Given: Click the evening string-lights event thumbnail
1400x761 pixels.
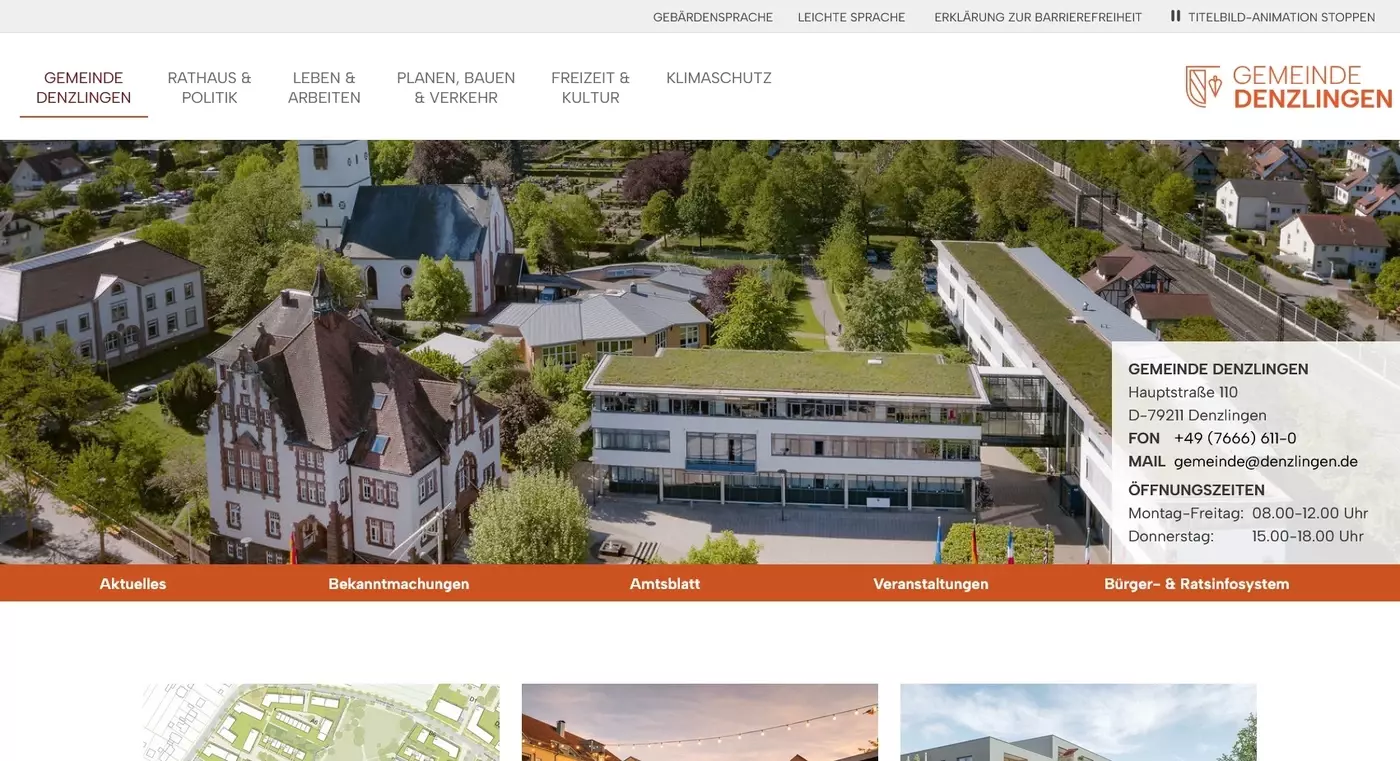Looking at the screenshot, I should pos(699,722).
